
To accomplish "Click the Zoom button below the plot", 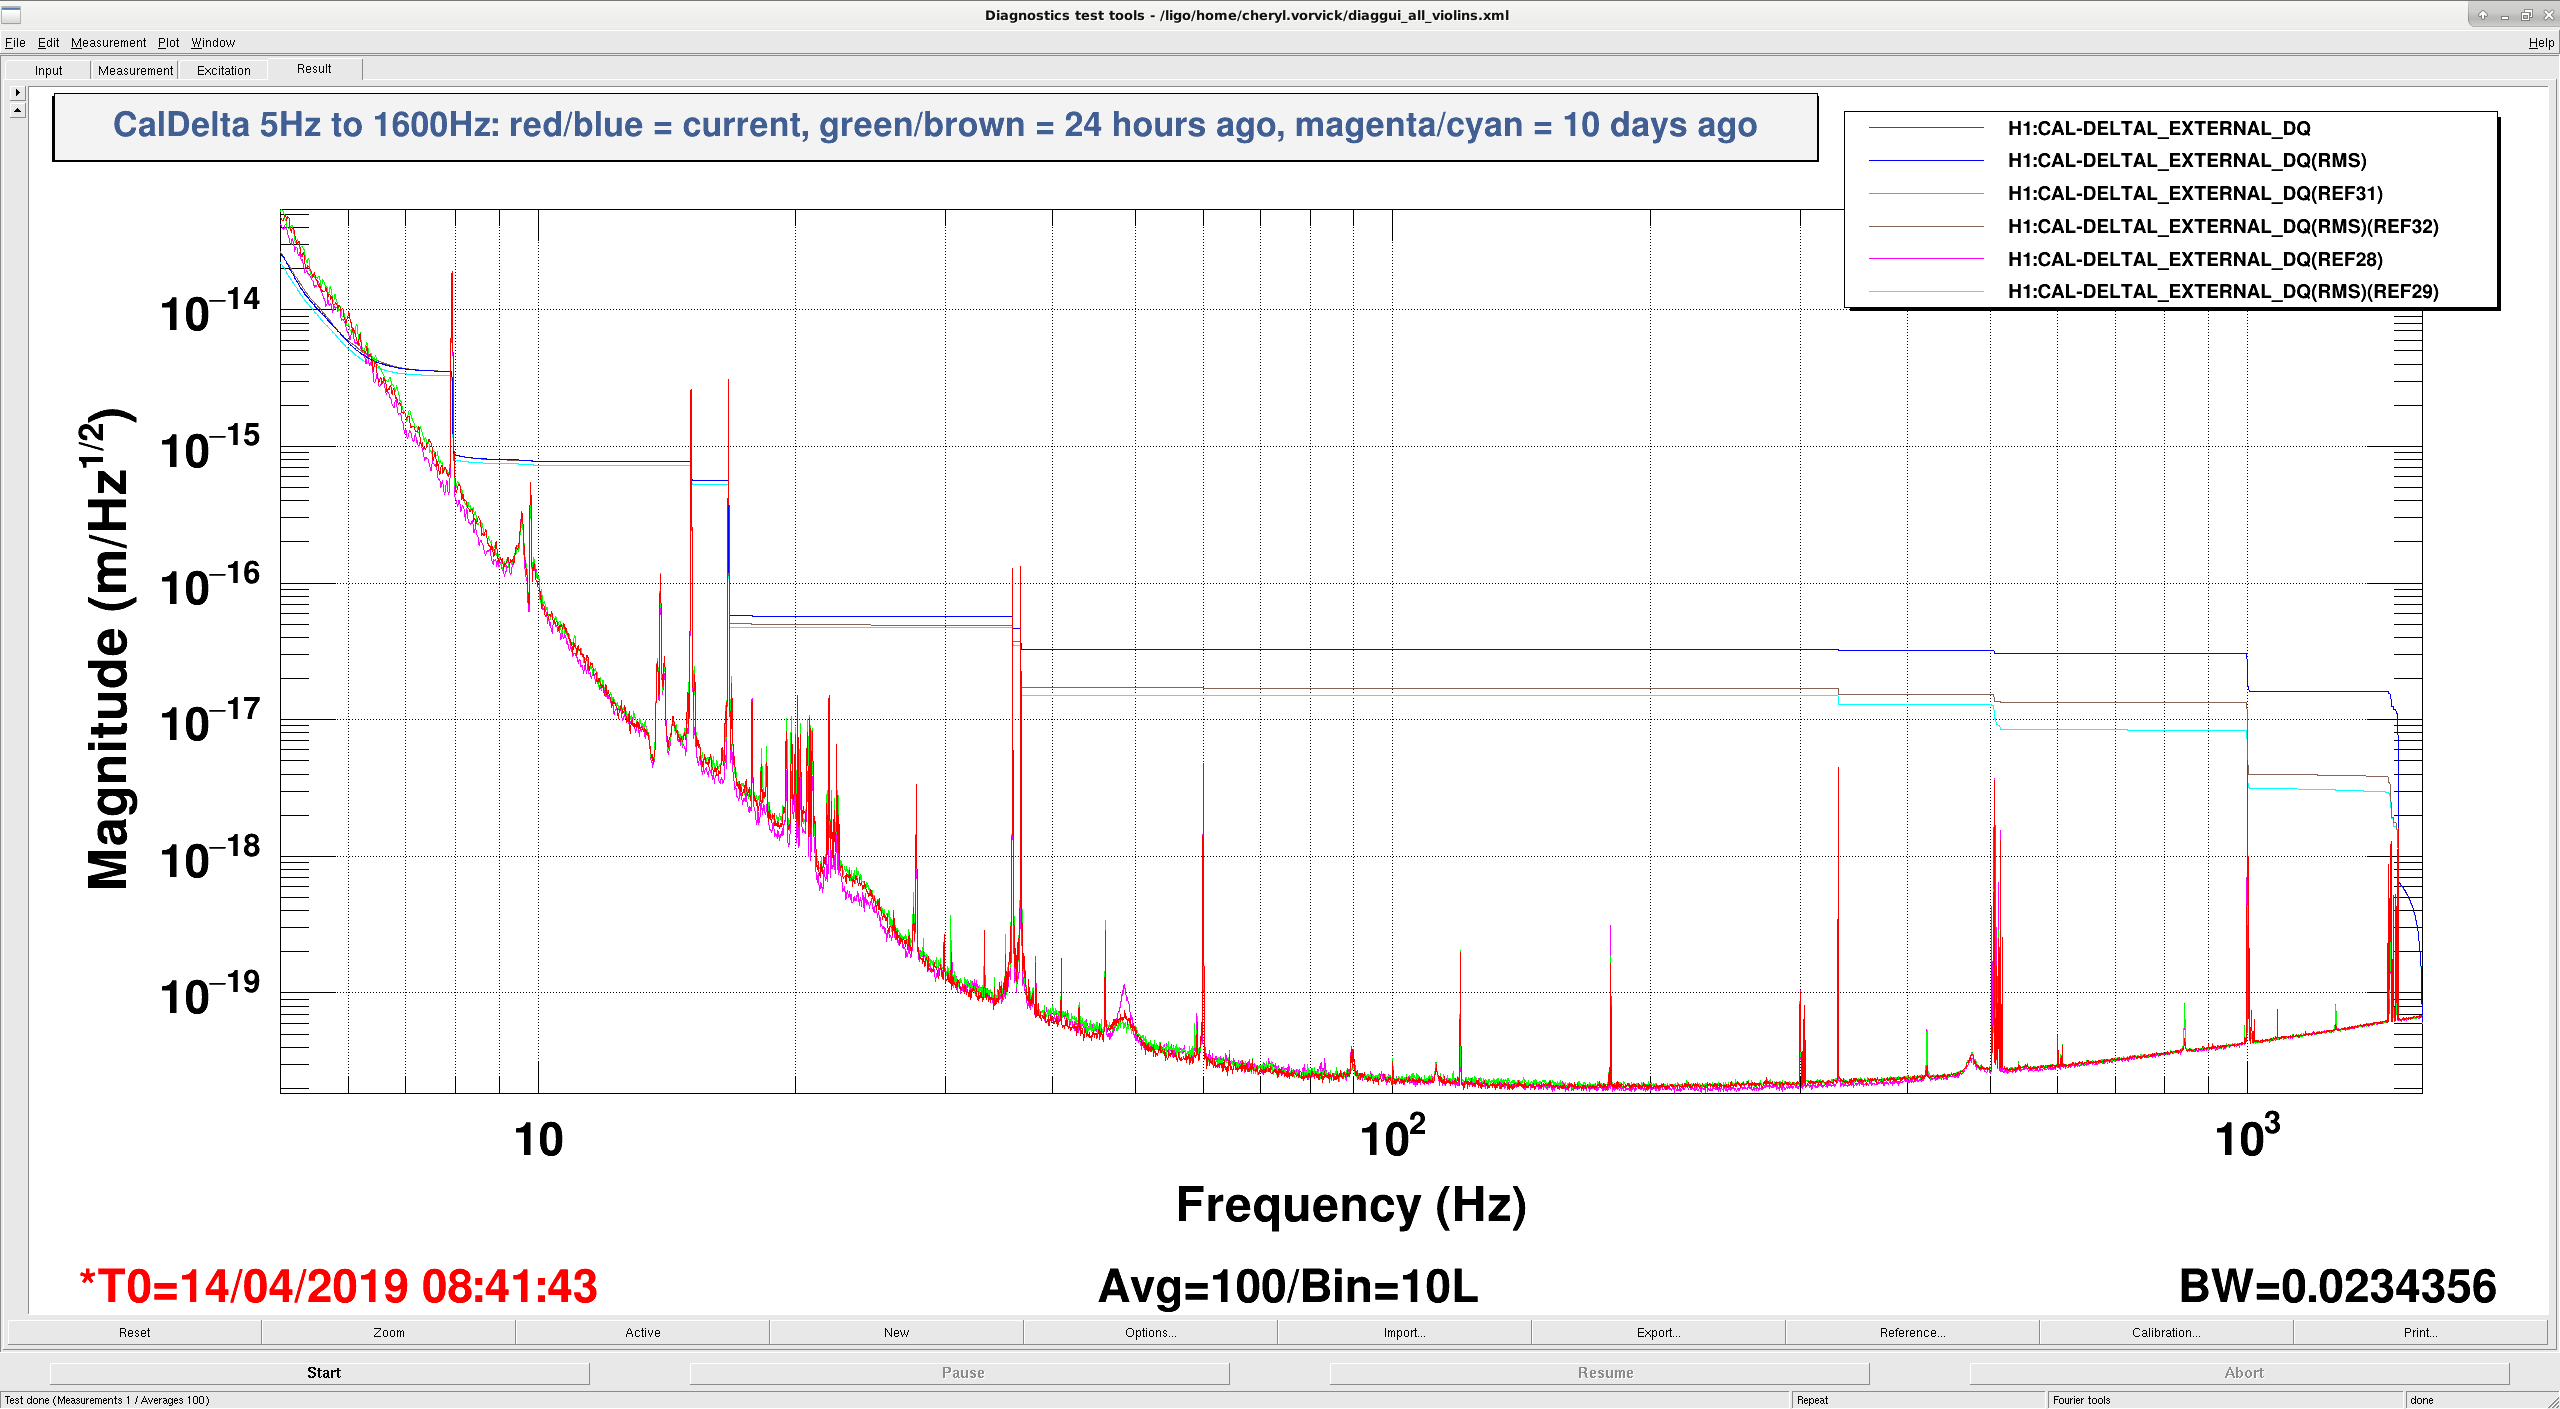I will tap(389, 1332).
